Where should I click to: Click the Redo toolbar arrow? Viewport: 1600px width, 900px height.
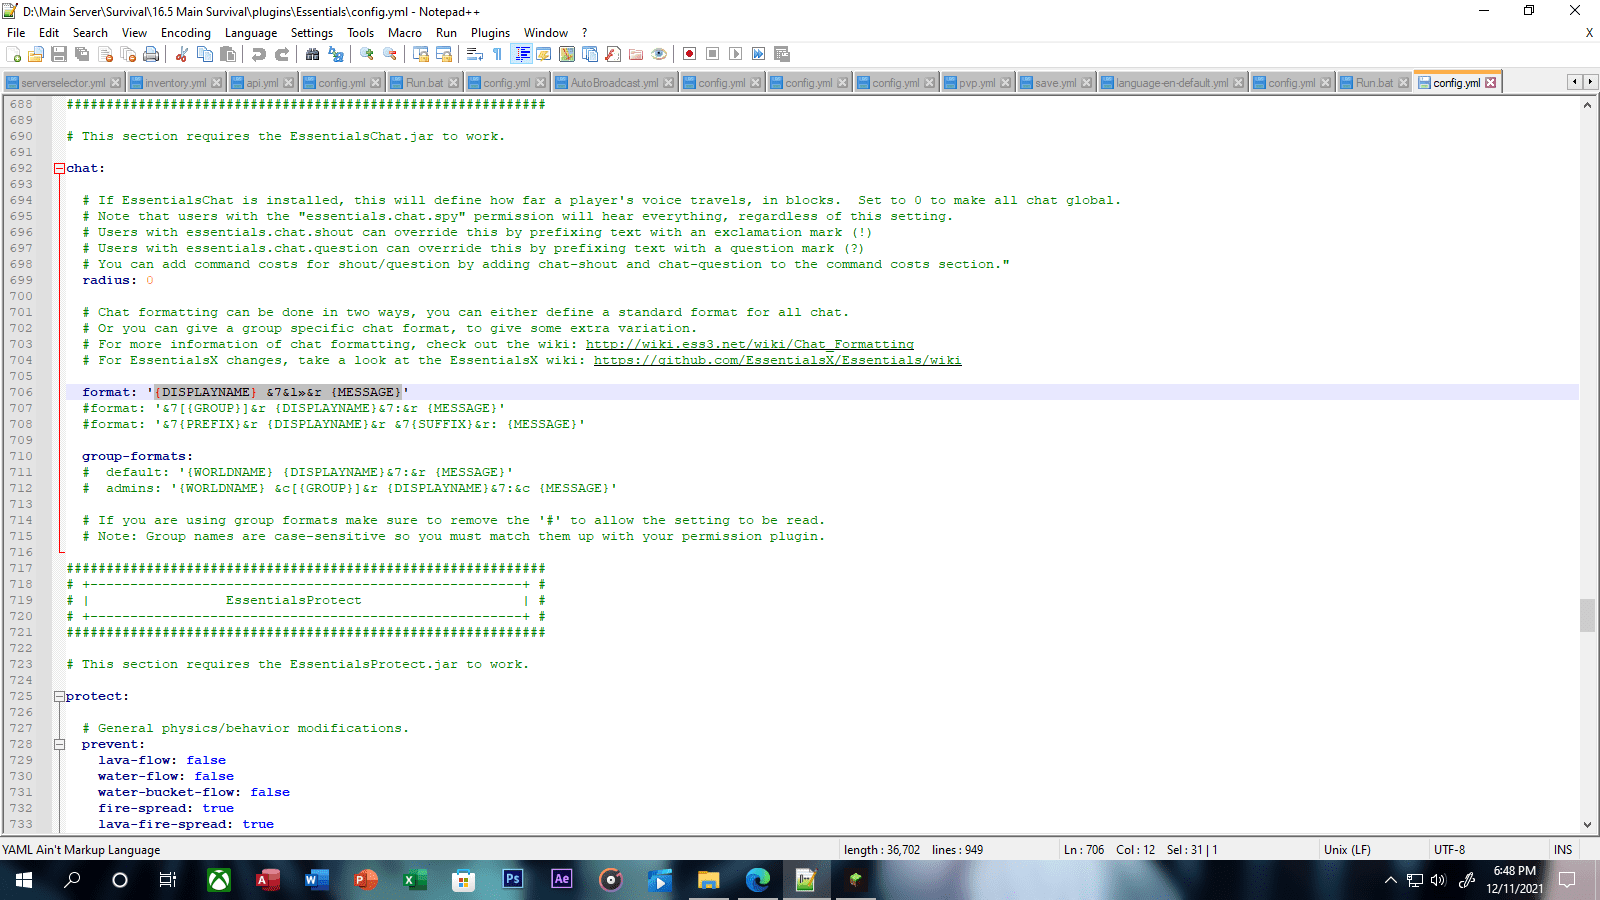[x=282, y=54]
